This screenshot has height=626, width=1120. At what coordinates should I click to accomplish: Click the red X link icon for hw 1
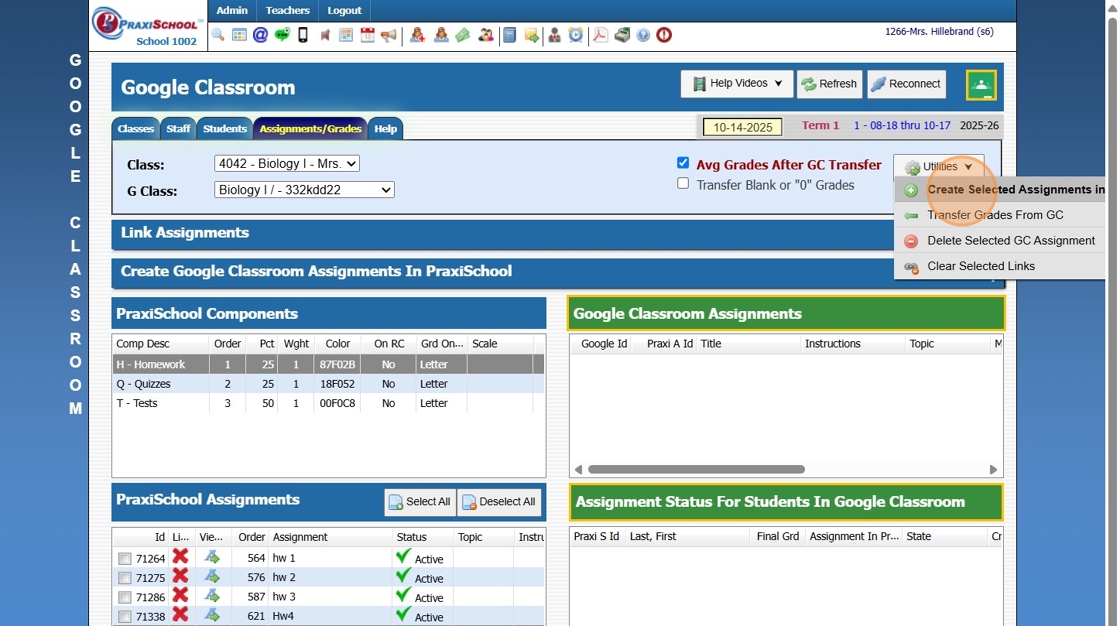coord(180,557)
